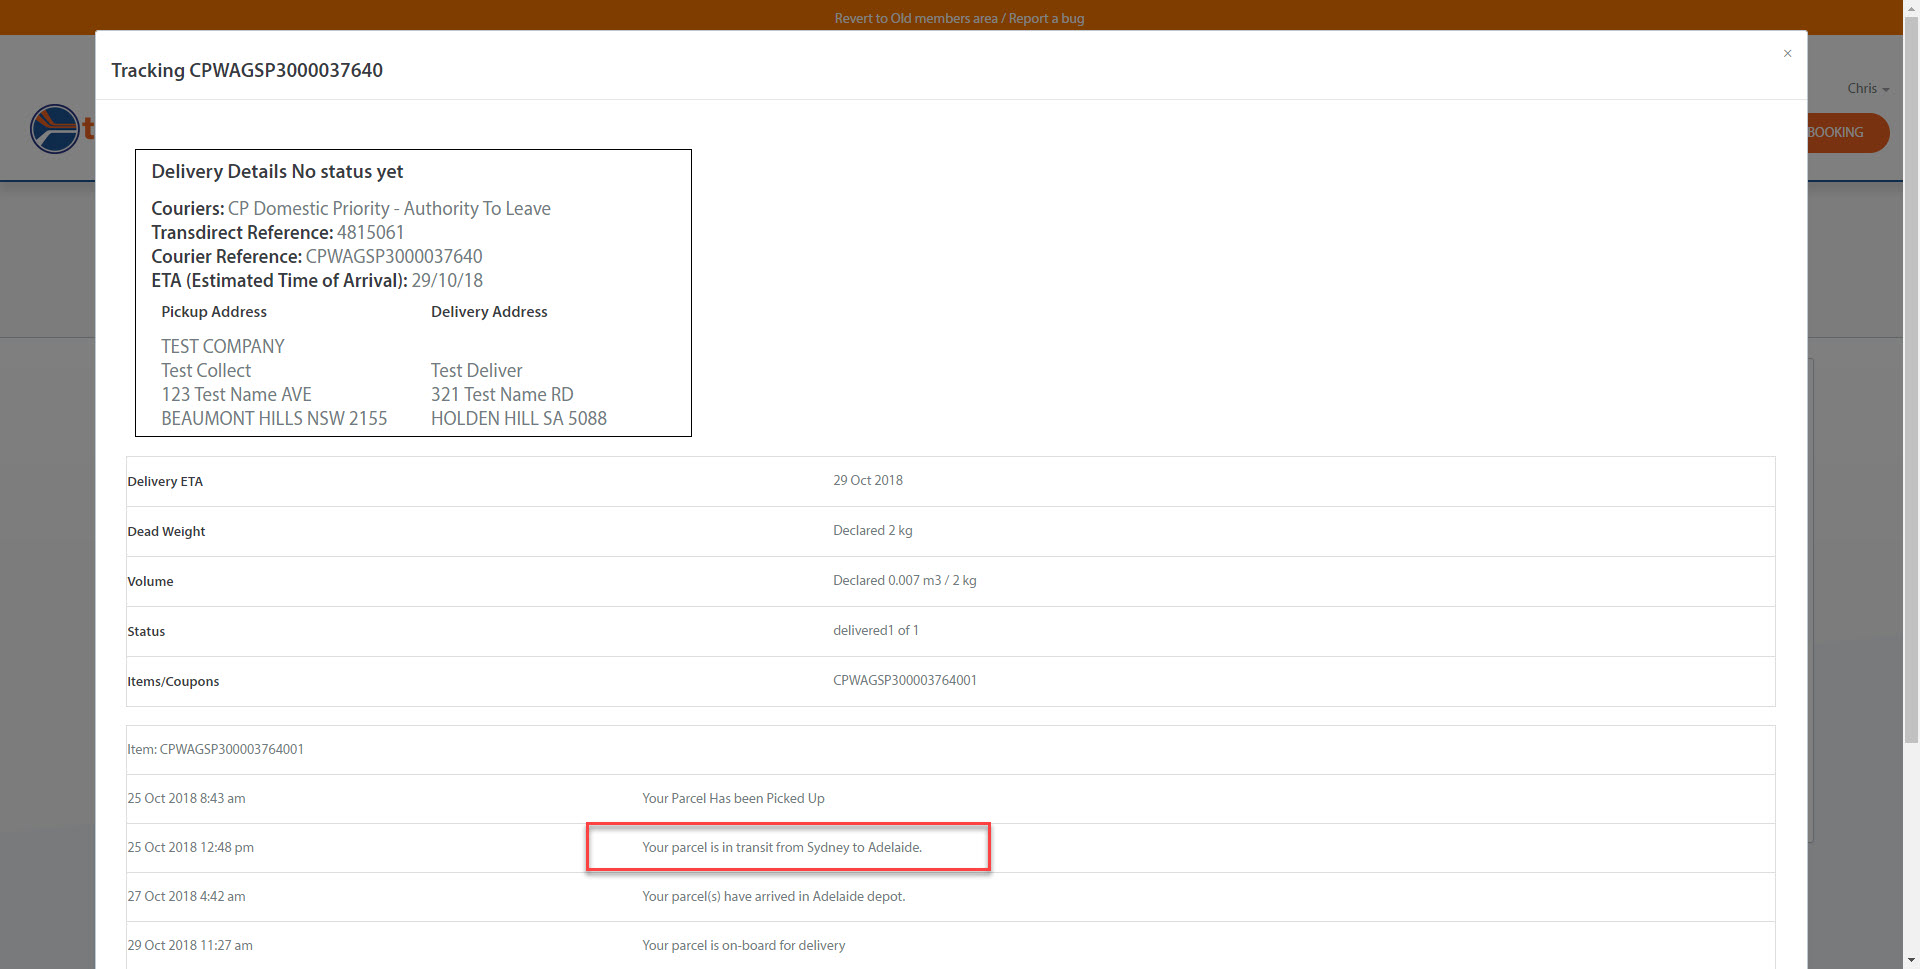The image size is (1920, 969).
Task: Open the Revert to Old members area link
Action: click(x=915, y=17)
